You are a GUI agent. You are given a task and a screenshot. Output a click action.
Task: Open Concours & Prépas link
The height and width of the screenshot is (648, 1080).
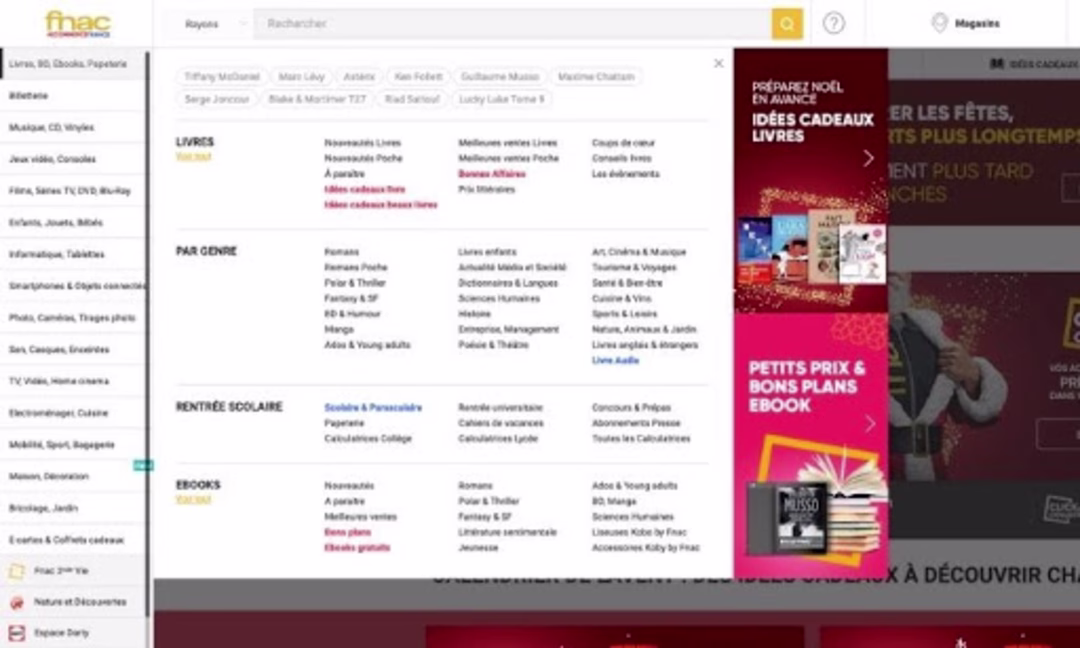(x=631, y=408)
